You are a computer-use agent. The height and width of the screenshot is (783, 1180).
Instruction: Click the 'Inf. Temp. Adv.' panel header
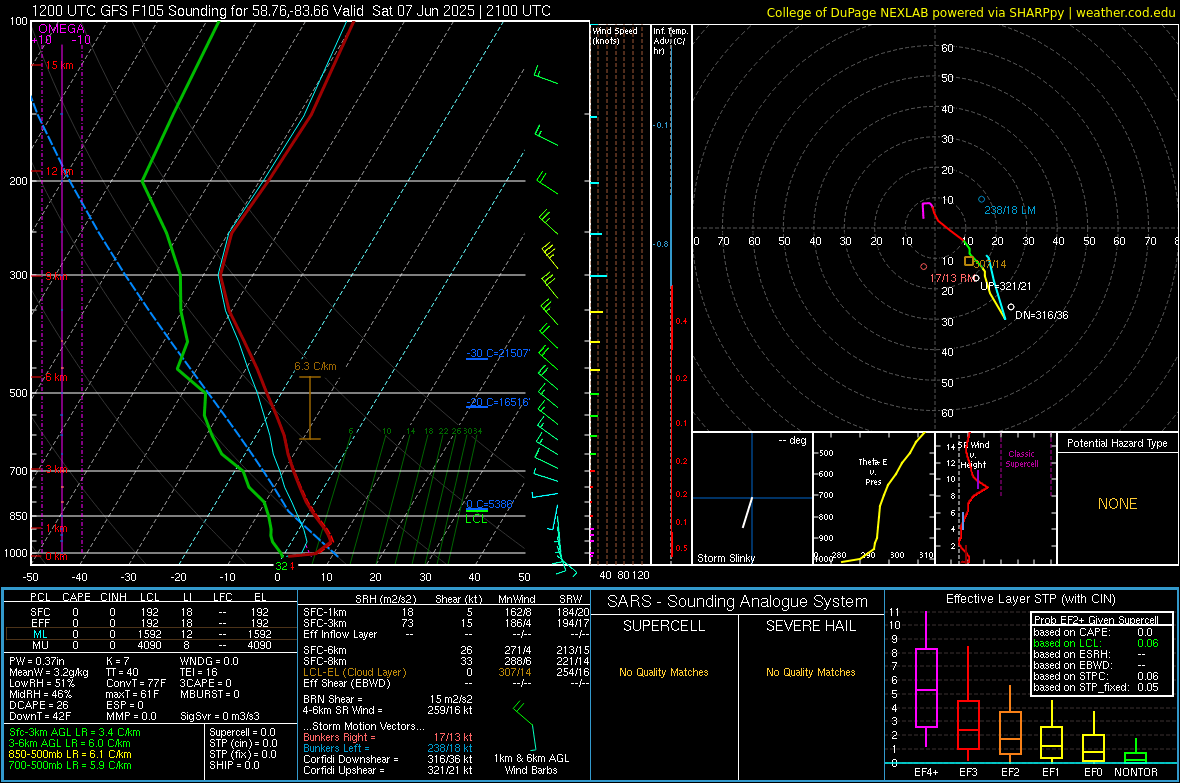click(x=670, y=41)
